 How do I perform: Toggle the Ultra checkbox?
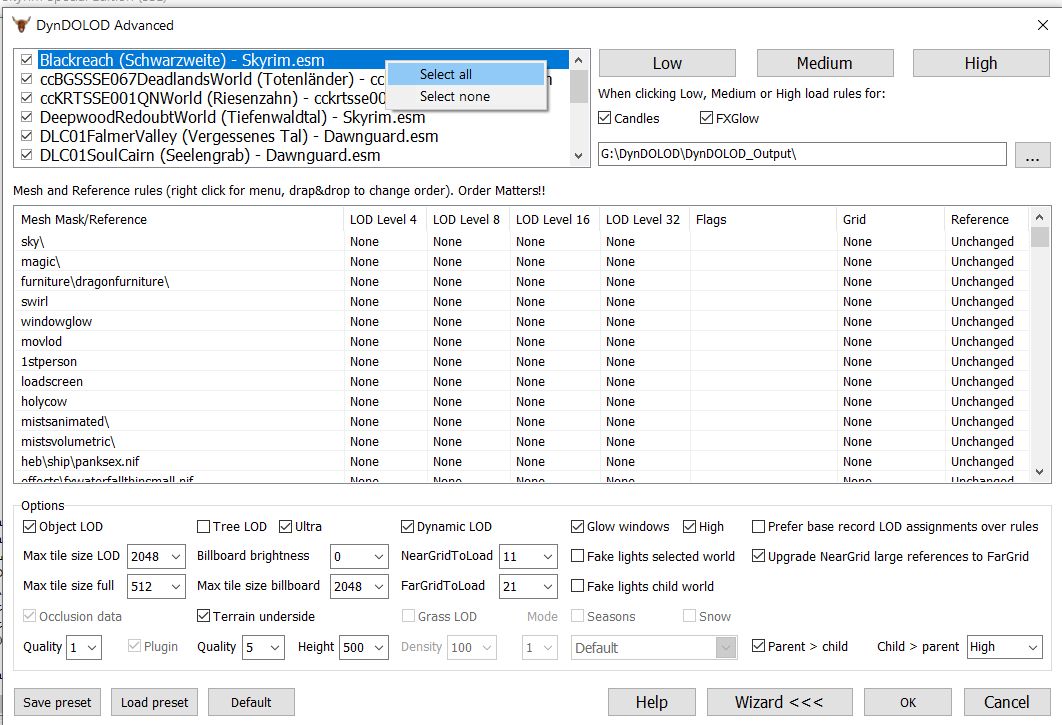(x=285, y=526)
